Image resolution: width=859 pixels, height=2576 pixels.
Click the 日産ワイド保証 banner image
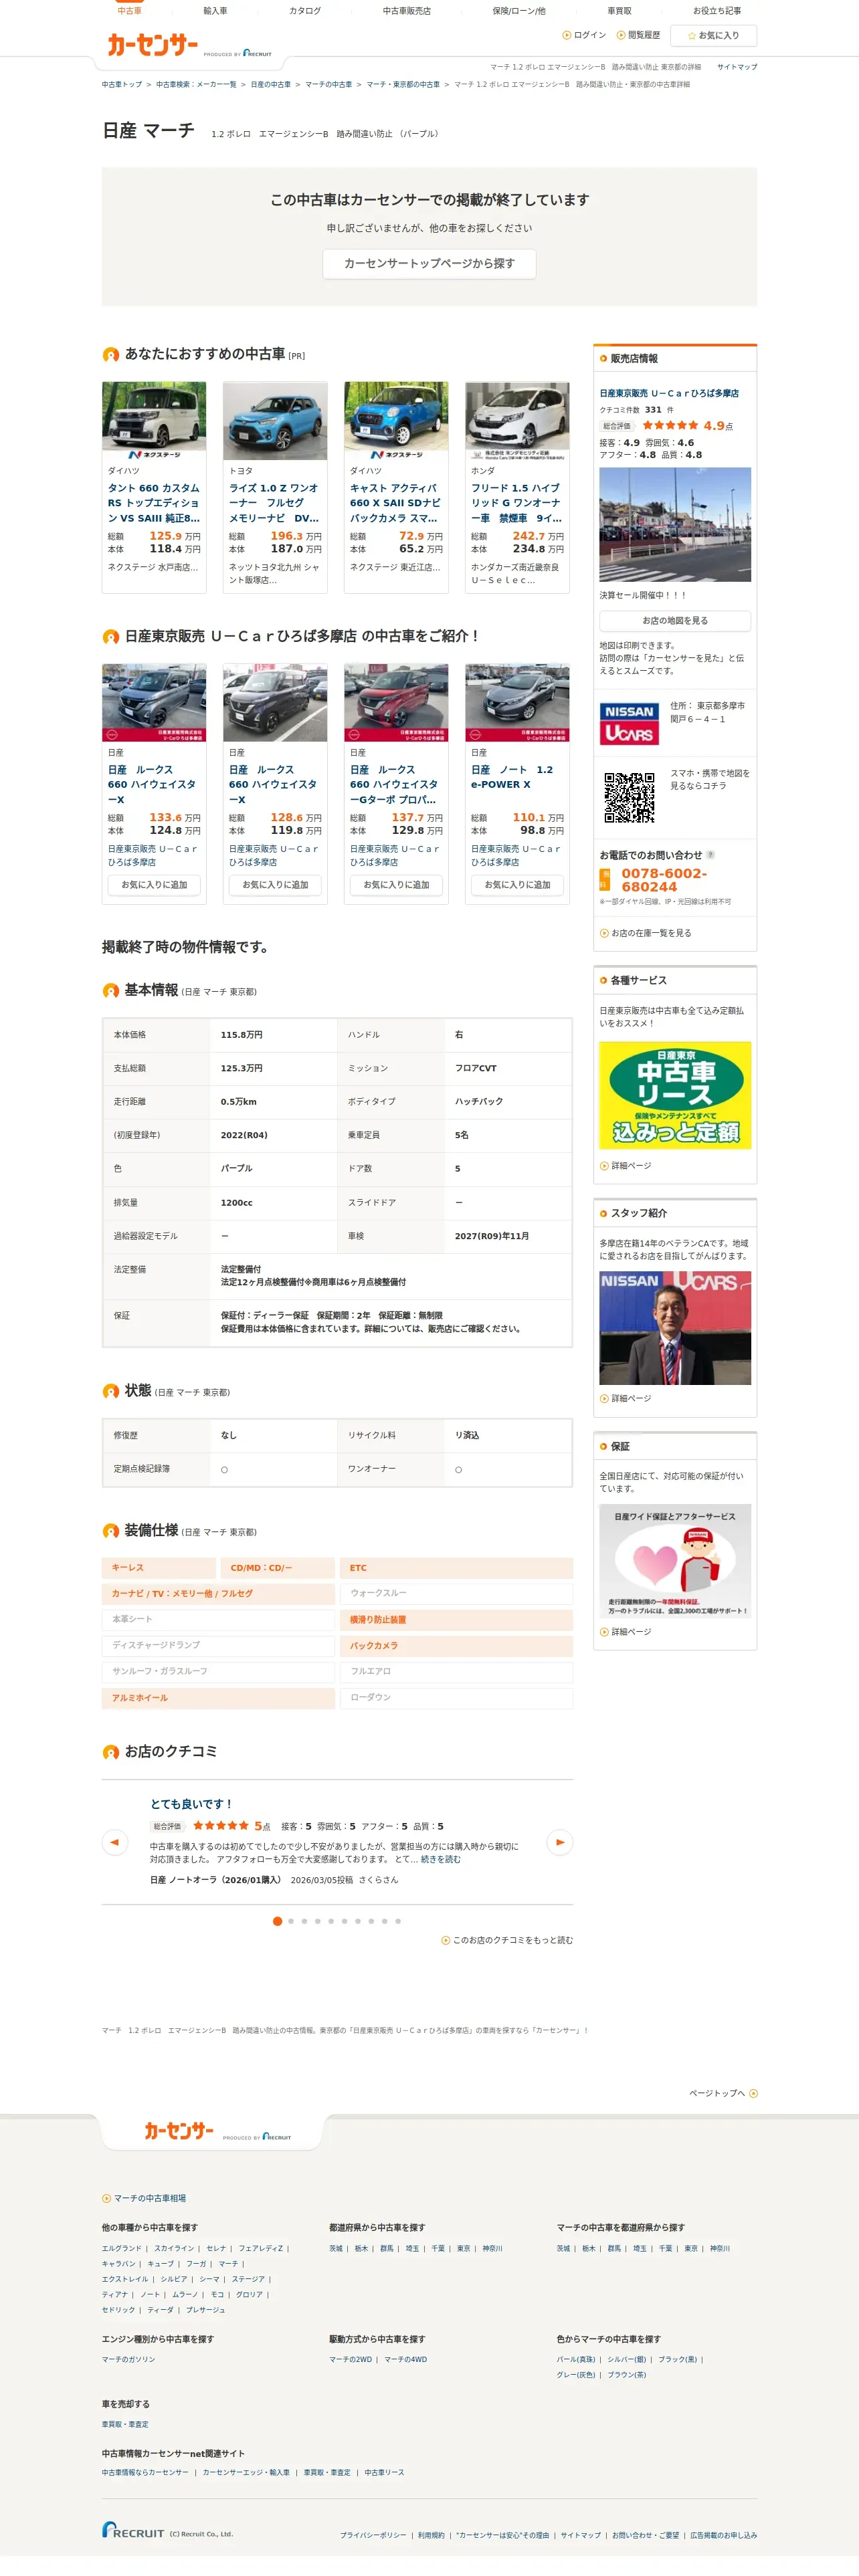[675, 1561]
